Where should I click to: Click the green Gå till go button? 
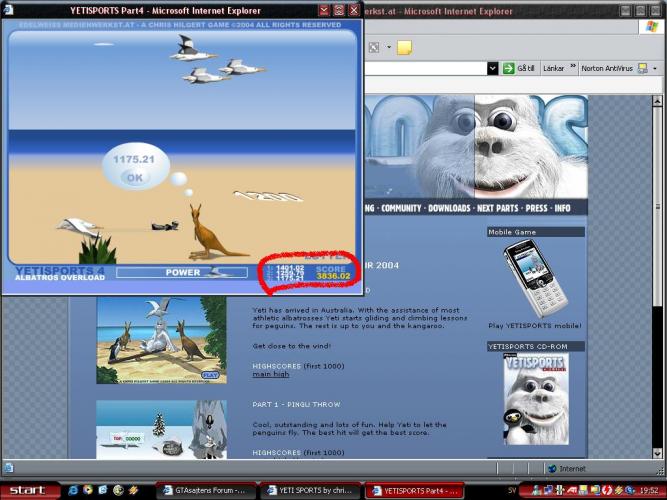pos(518,68)
